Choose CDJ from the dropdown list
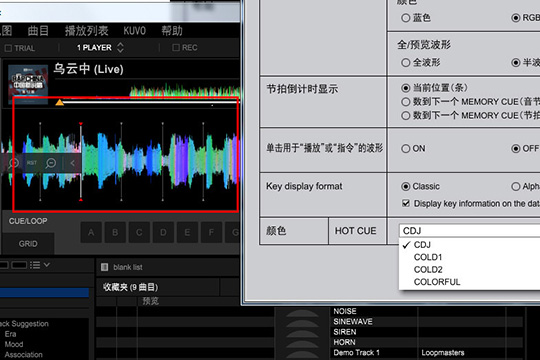The width and height of the screenshot is (540, 360). click(469, 245)
